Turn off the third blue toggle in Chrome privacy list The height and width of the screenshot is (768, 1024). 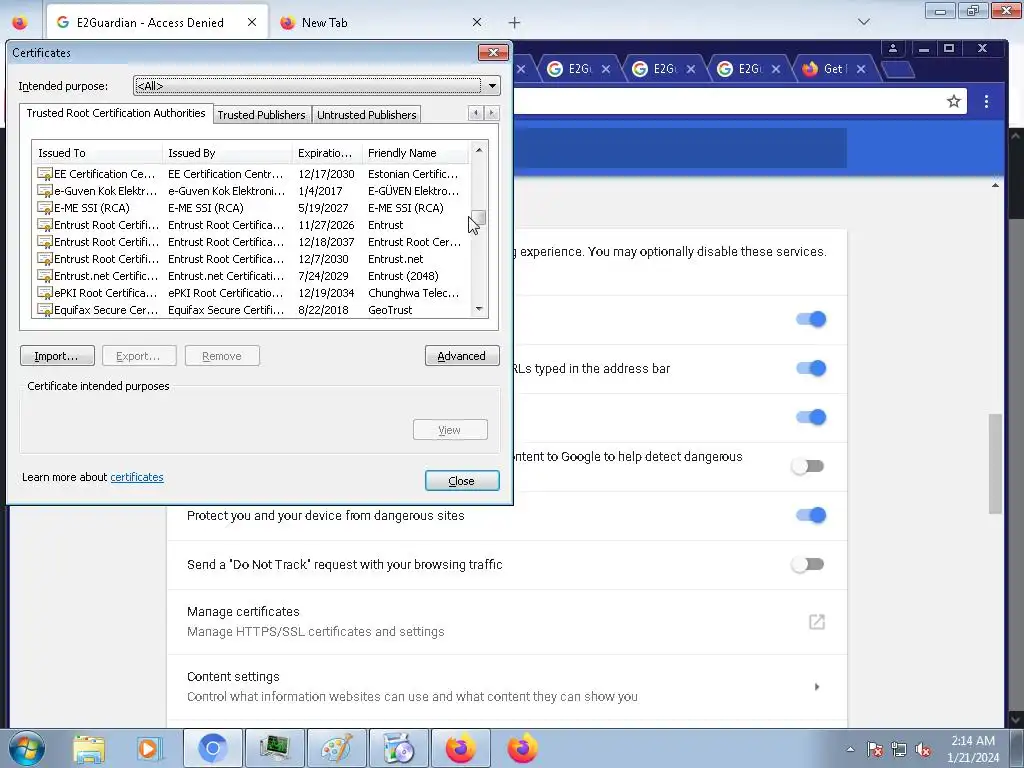tap(810, 417)
